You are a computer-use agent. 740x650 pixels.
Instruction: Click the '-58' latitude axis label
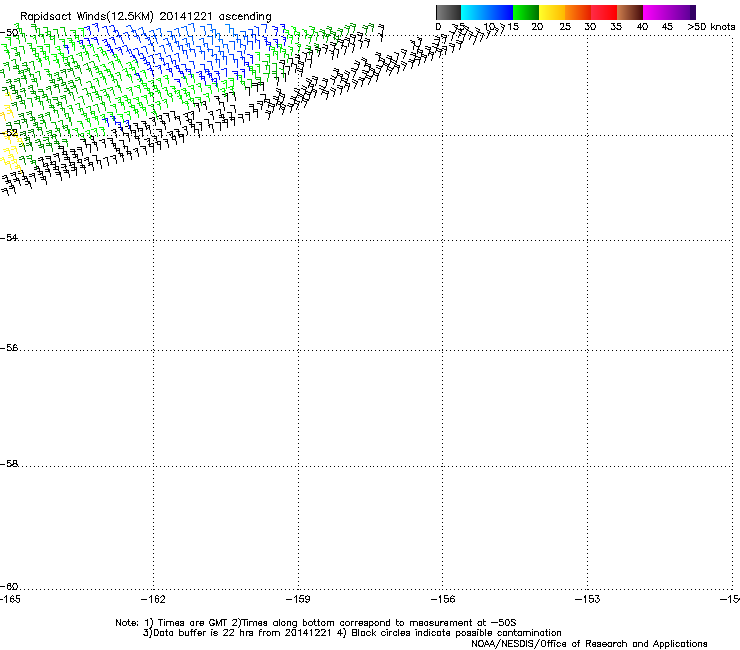[9, 464]
